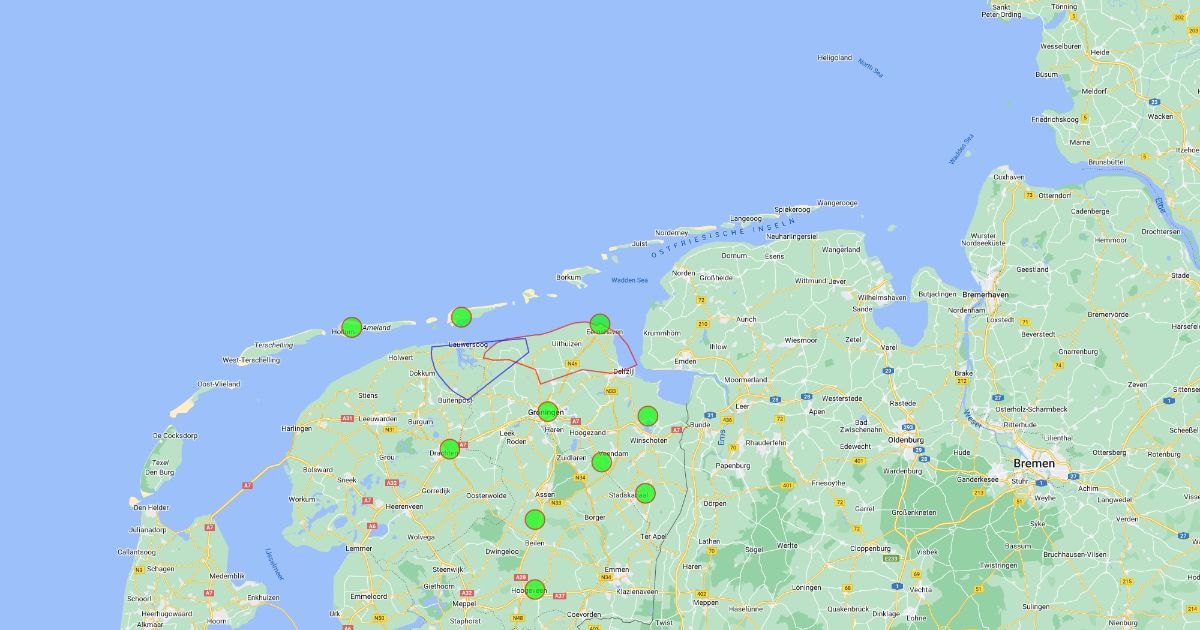This screenshot has width=1200, height=630.
Task: Click the Wangerooge island label
Action: [837, 203]
